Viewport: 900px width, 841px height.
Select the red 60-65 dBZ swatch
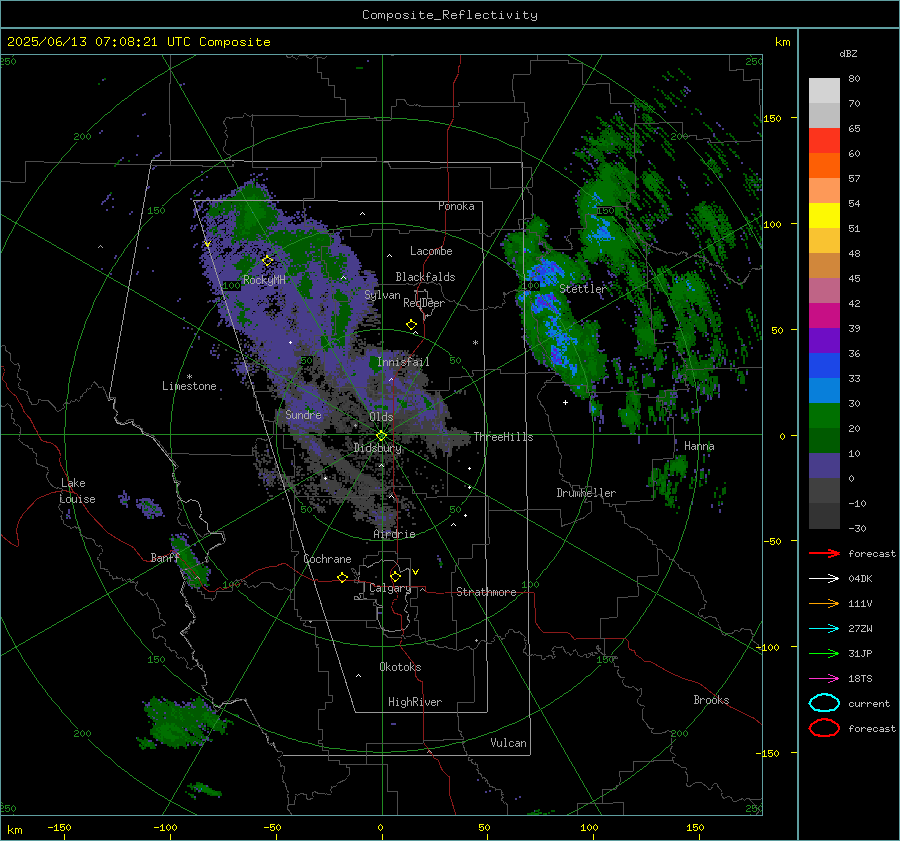click(x=824, y=141)
